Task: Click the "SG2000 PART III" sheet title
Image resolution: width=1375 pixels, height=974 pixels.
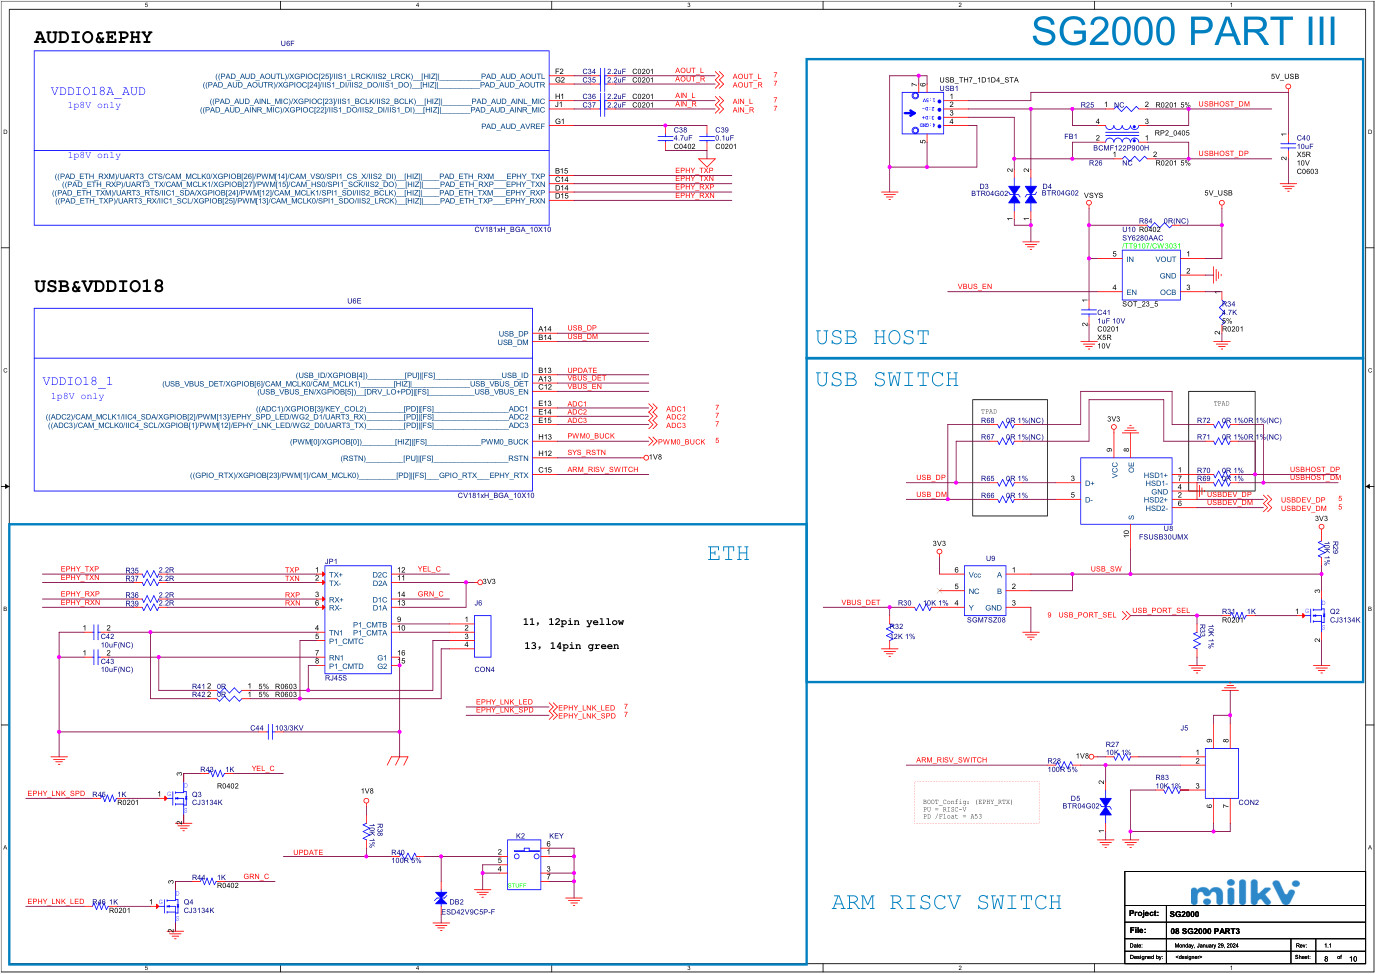Action: [1183, 31]
